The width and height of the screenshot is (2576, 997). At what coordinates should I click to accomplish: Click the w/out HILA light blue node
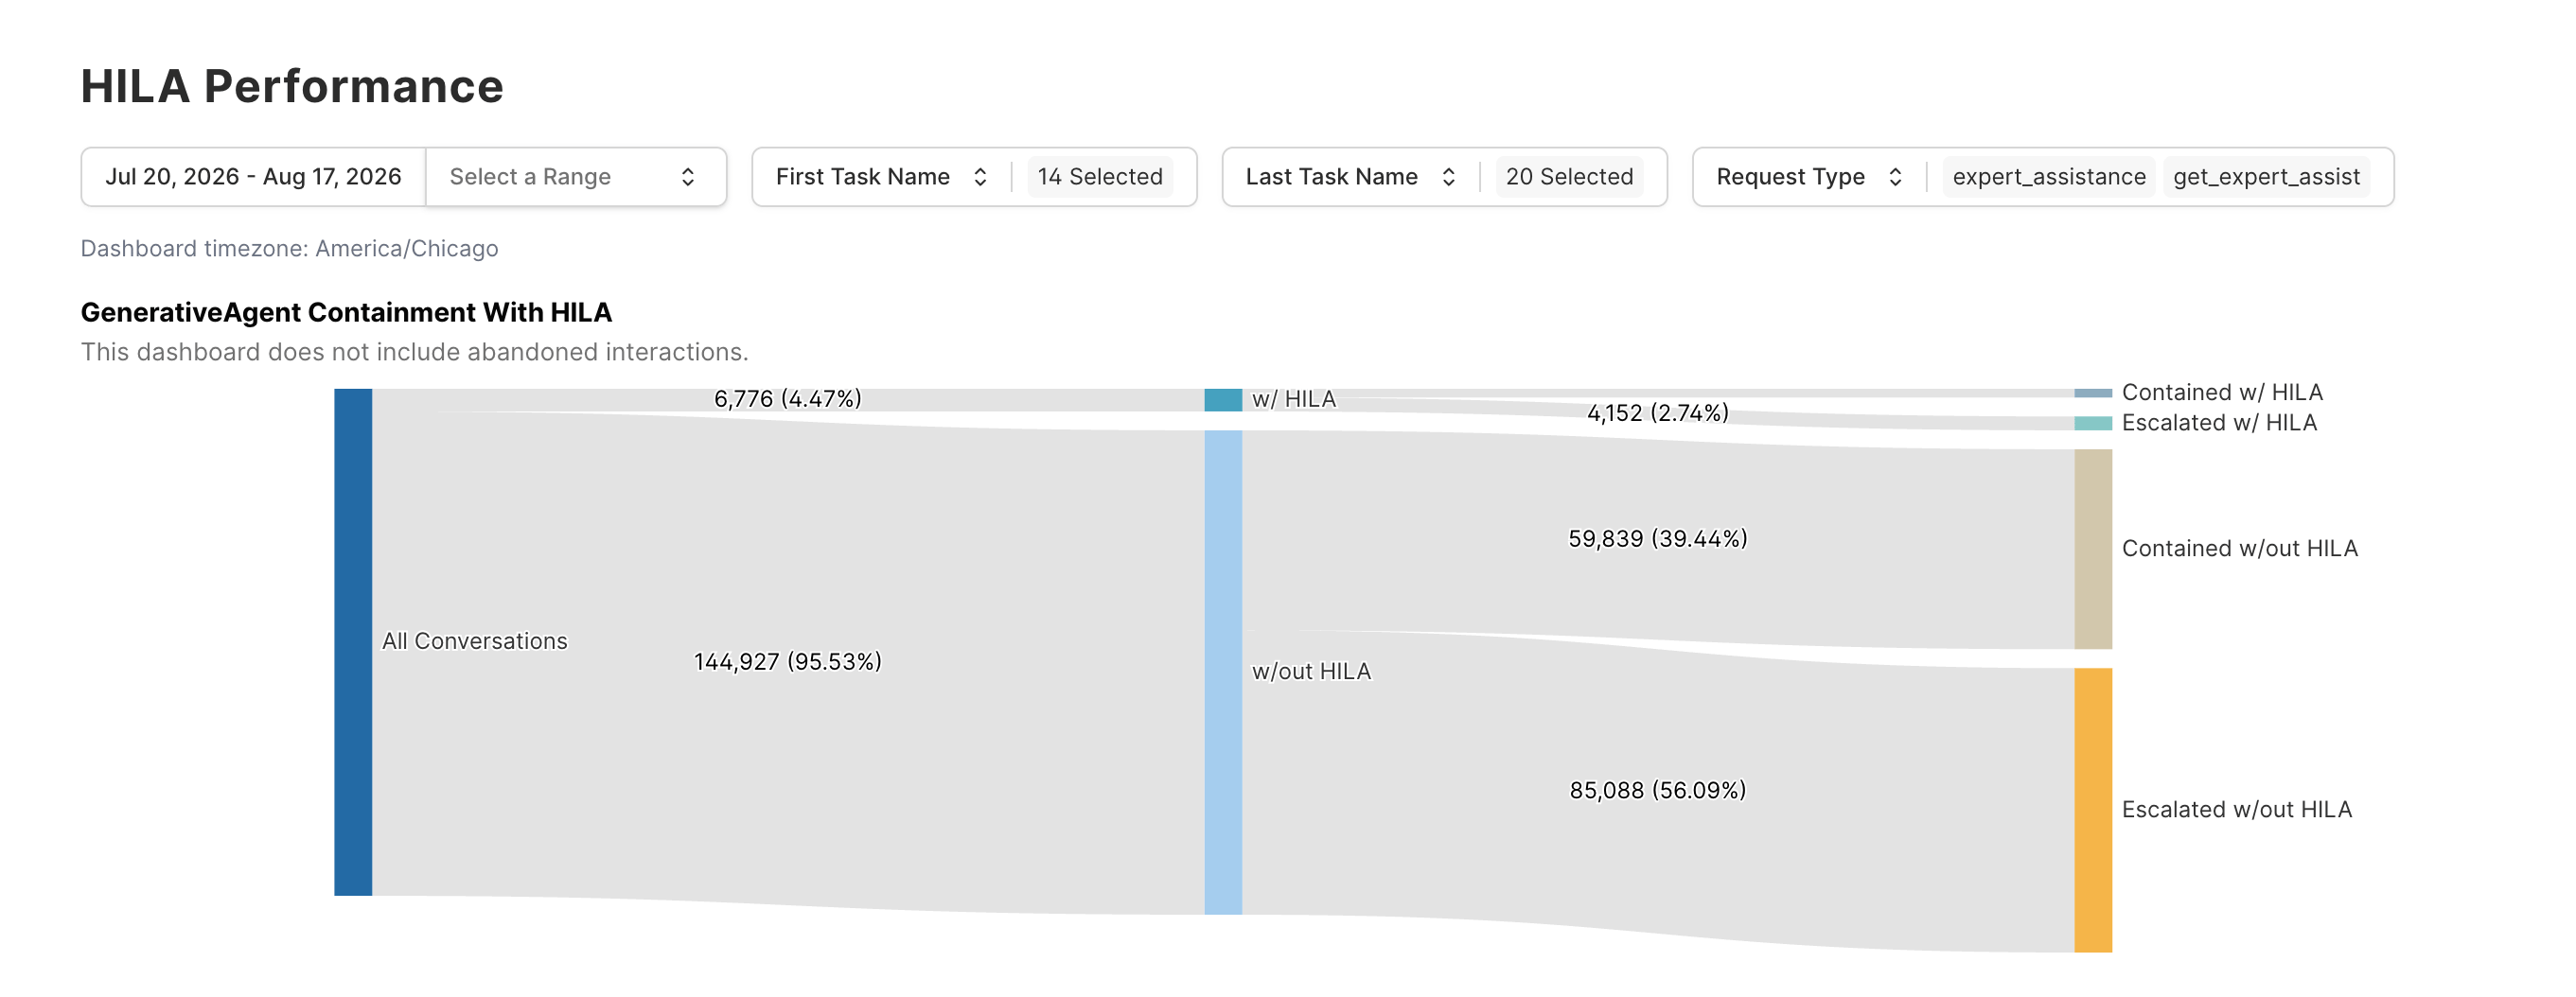[x=1223, y=672]
